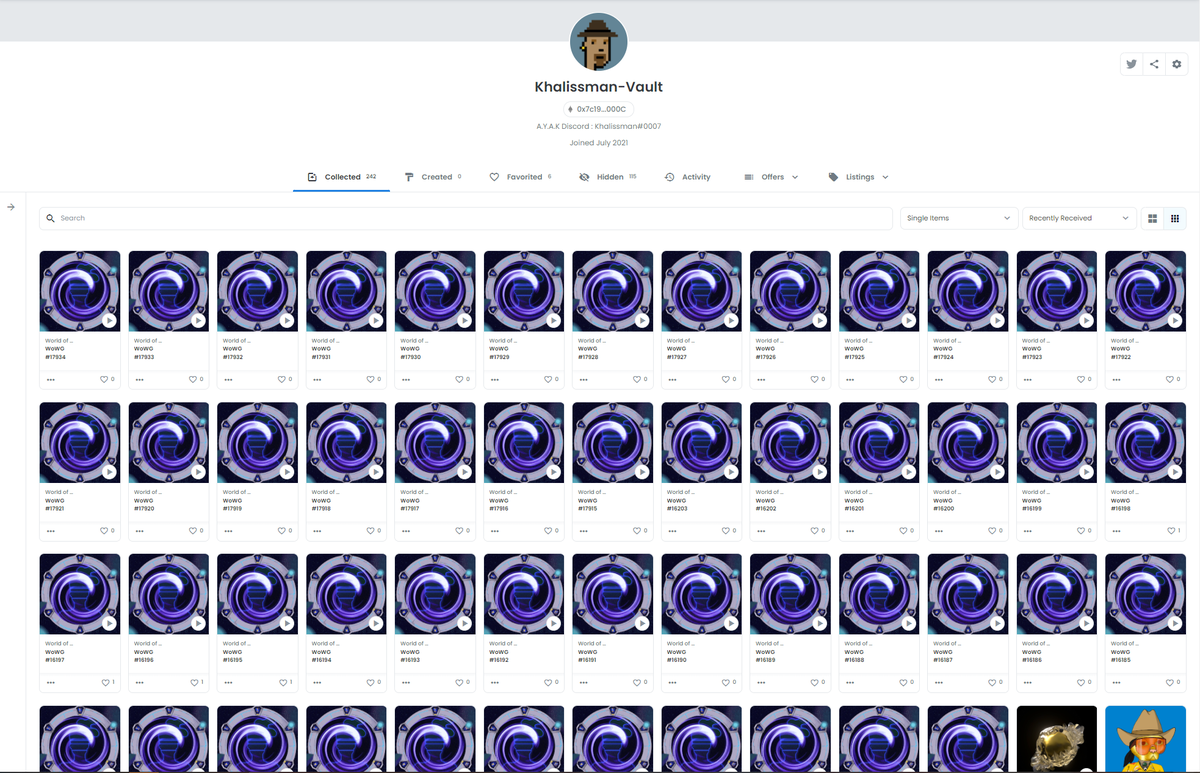
Task: Toggle heart on WoWG #16198
Action: [x=1170, y=531]
